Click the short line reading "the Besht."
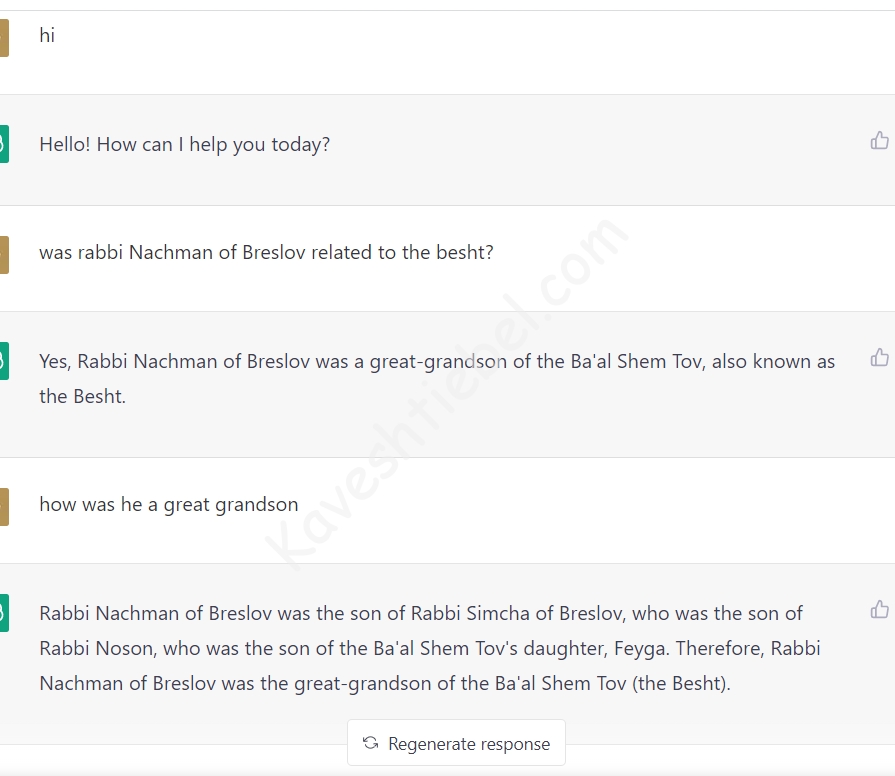895x776 pixels. tap(82, 397)
